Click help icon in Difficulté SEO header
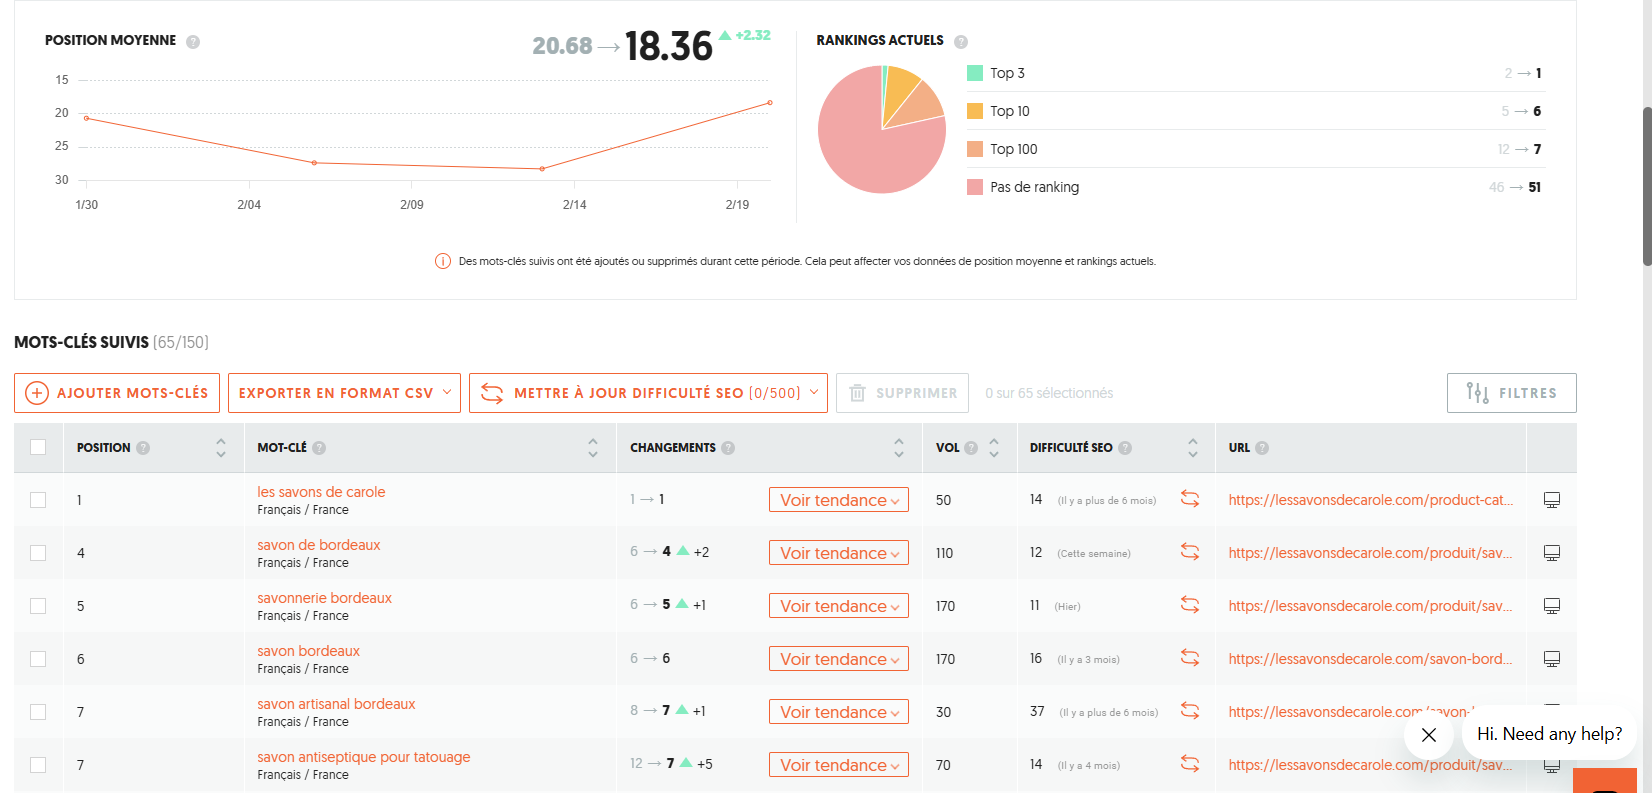 pos(1125,448)
